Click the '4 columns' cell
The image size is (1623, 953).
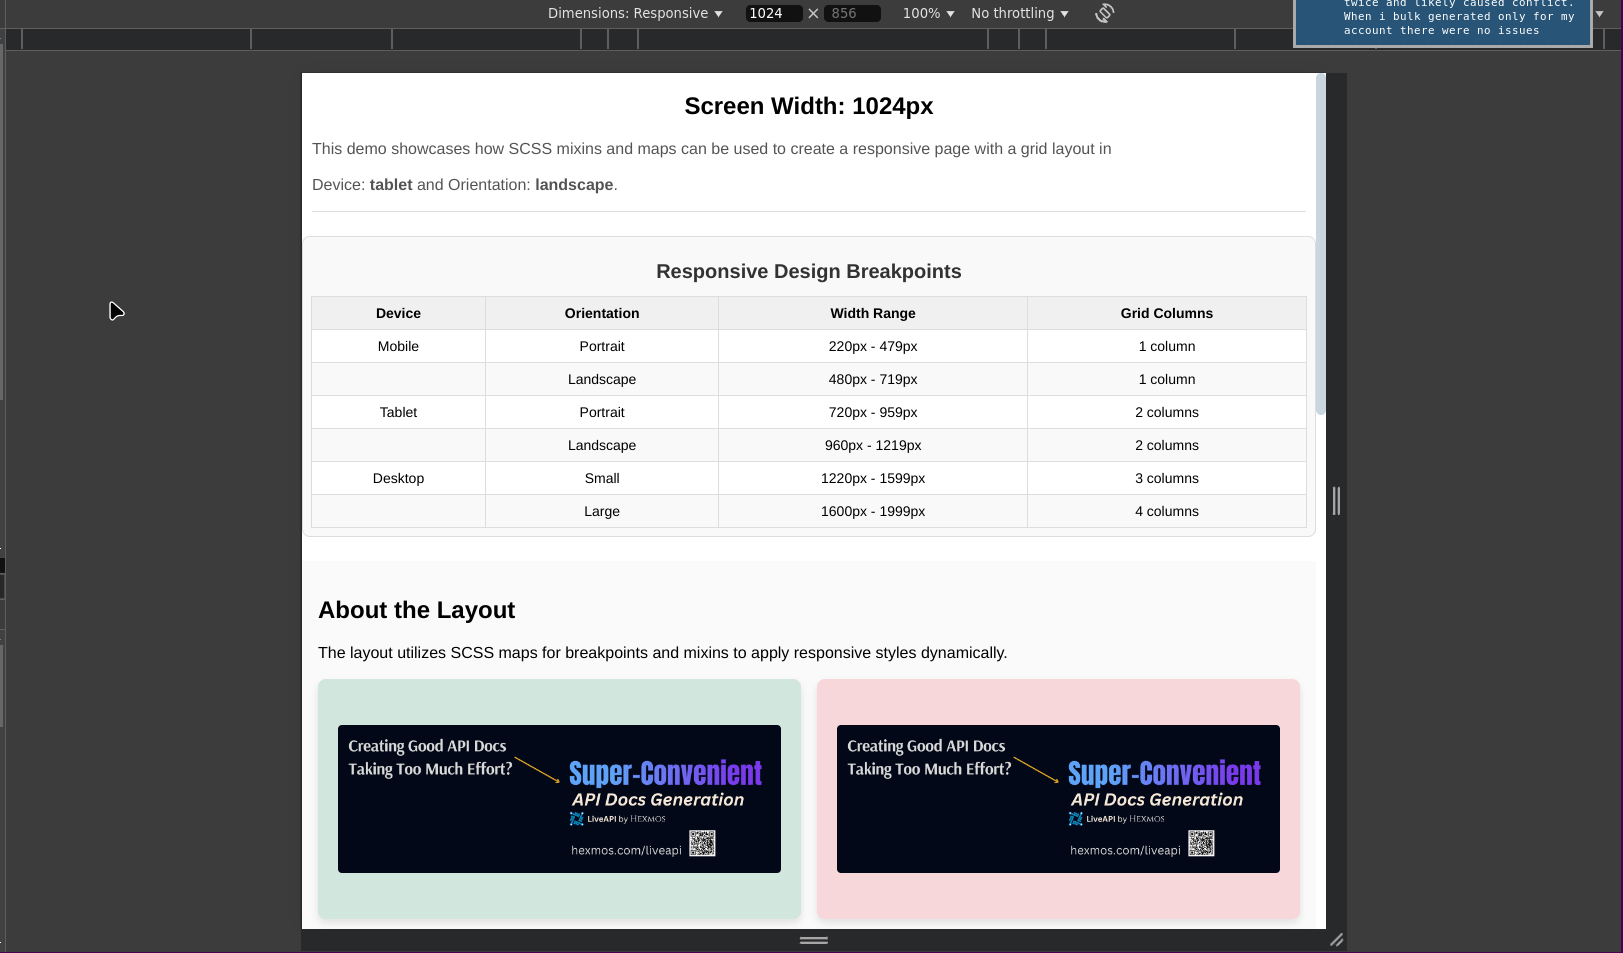[1167, 511]
